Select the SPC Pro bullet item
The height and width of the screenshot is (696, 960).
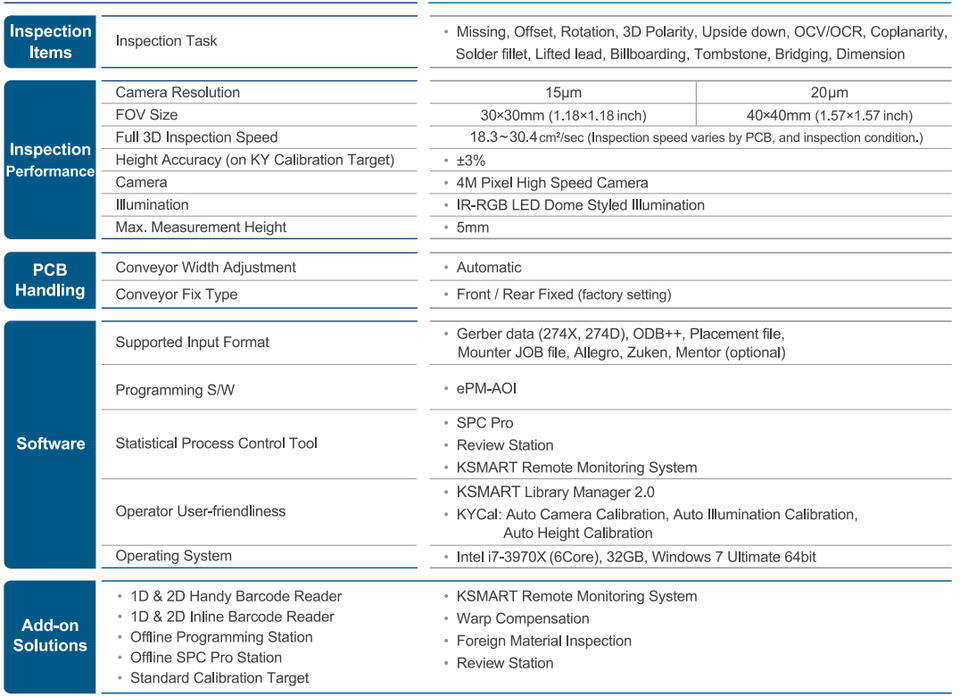point(485,423)
